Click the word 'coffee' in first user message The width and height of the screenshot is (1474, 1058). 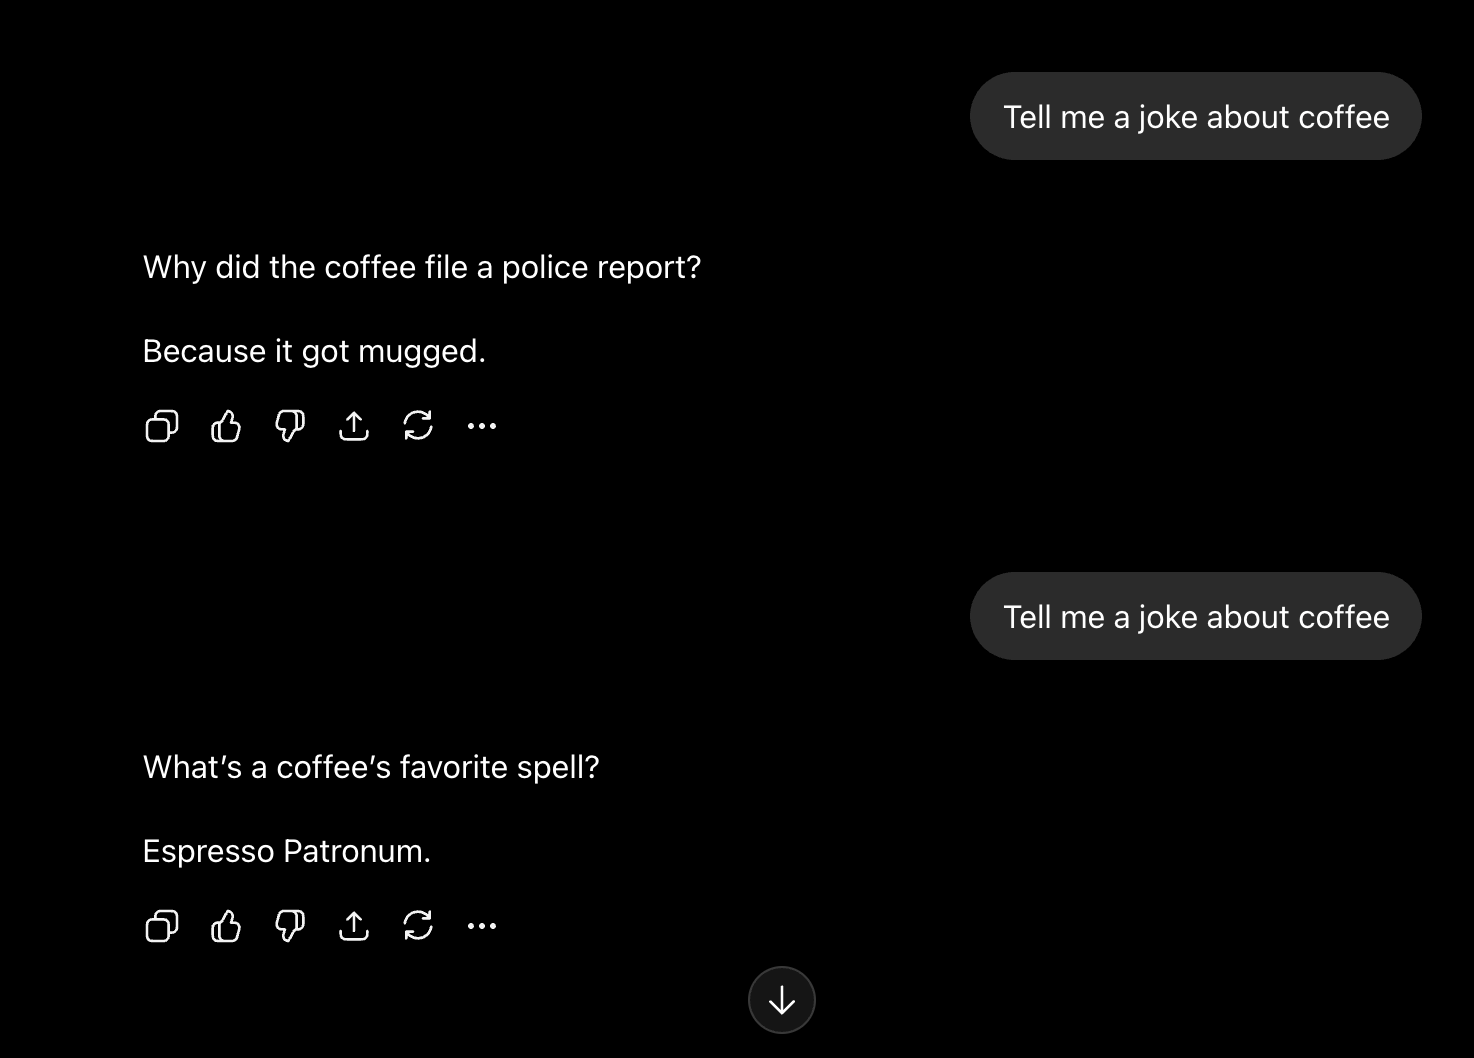1343,117
